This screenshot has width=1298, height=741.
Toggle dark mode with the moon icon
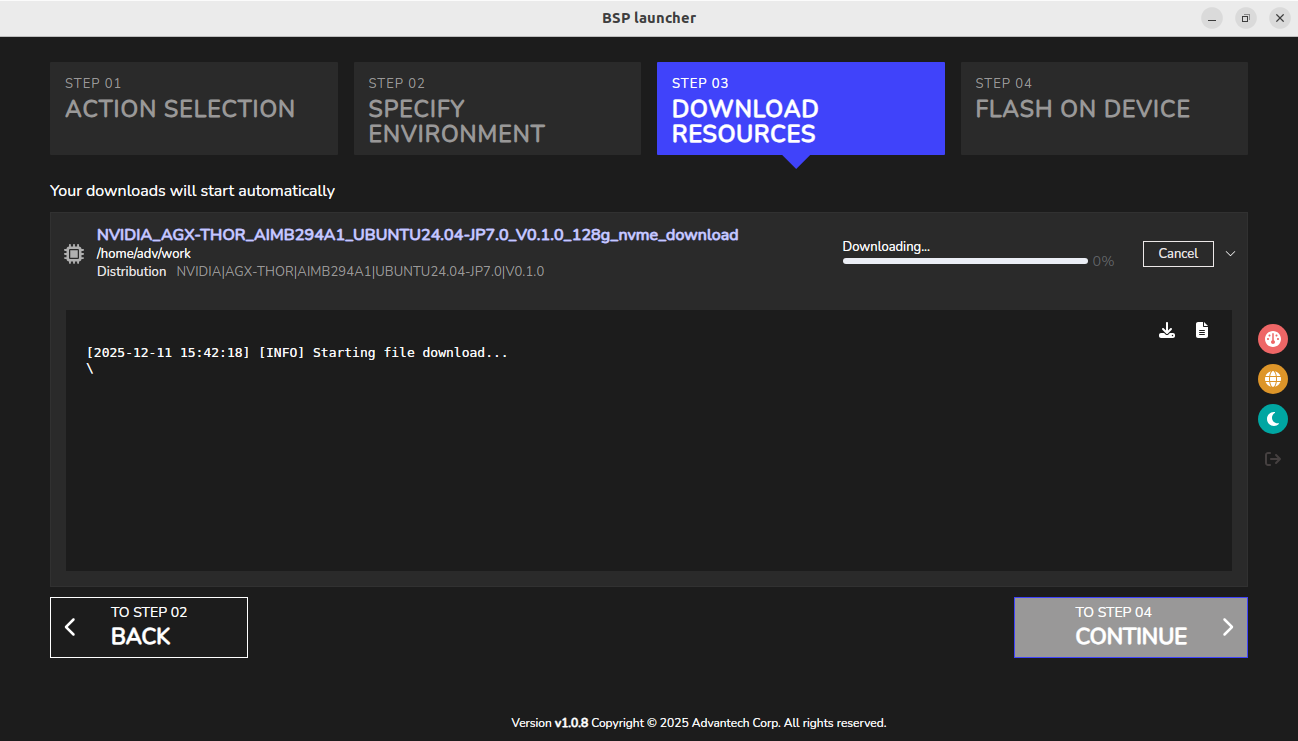click(x=1272, y=418)
